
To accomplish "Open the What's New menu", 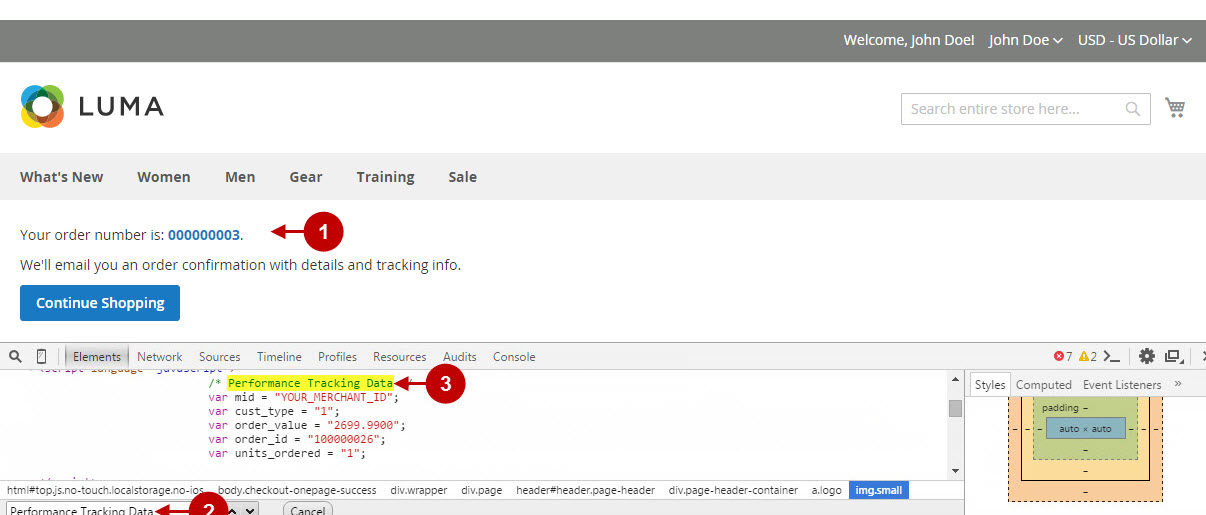I will pyautogui.click(x=61, y=177).
